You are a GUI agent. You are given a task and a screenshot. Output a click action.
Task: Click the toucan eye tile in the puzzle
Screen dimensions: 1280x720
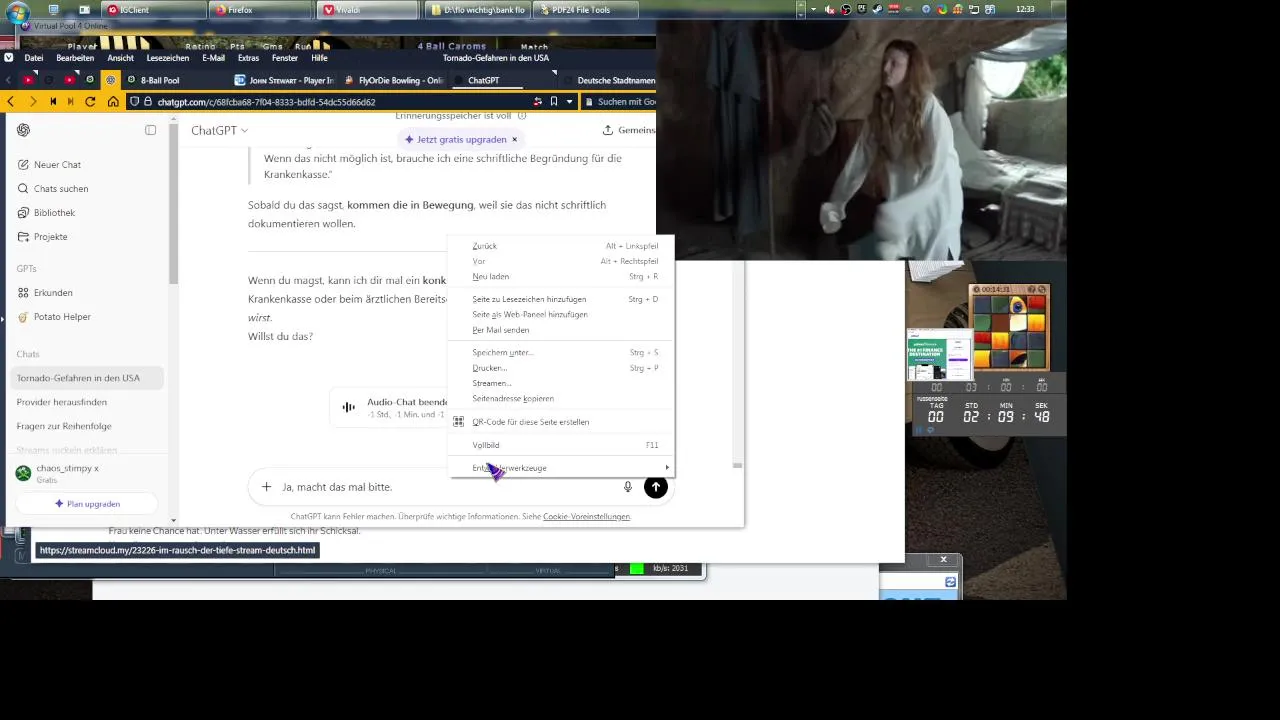[x=1017, y=306]
